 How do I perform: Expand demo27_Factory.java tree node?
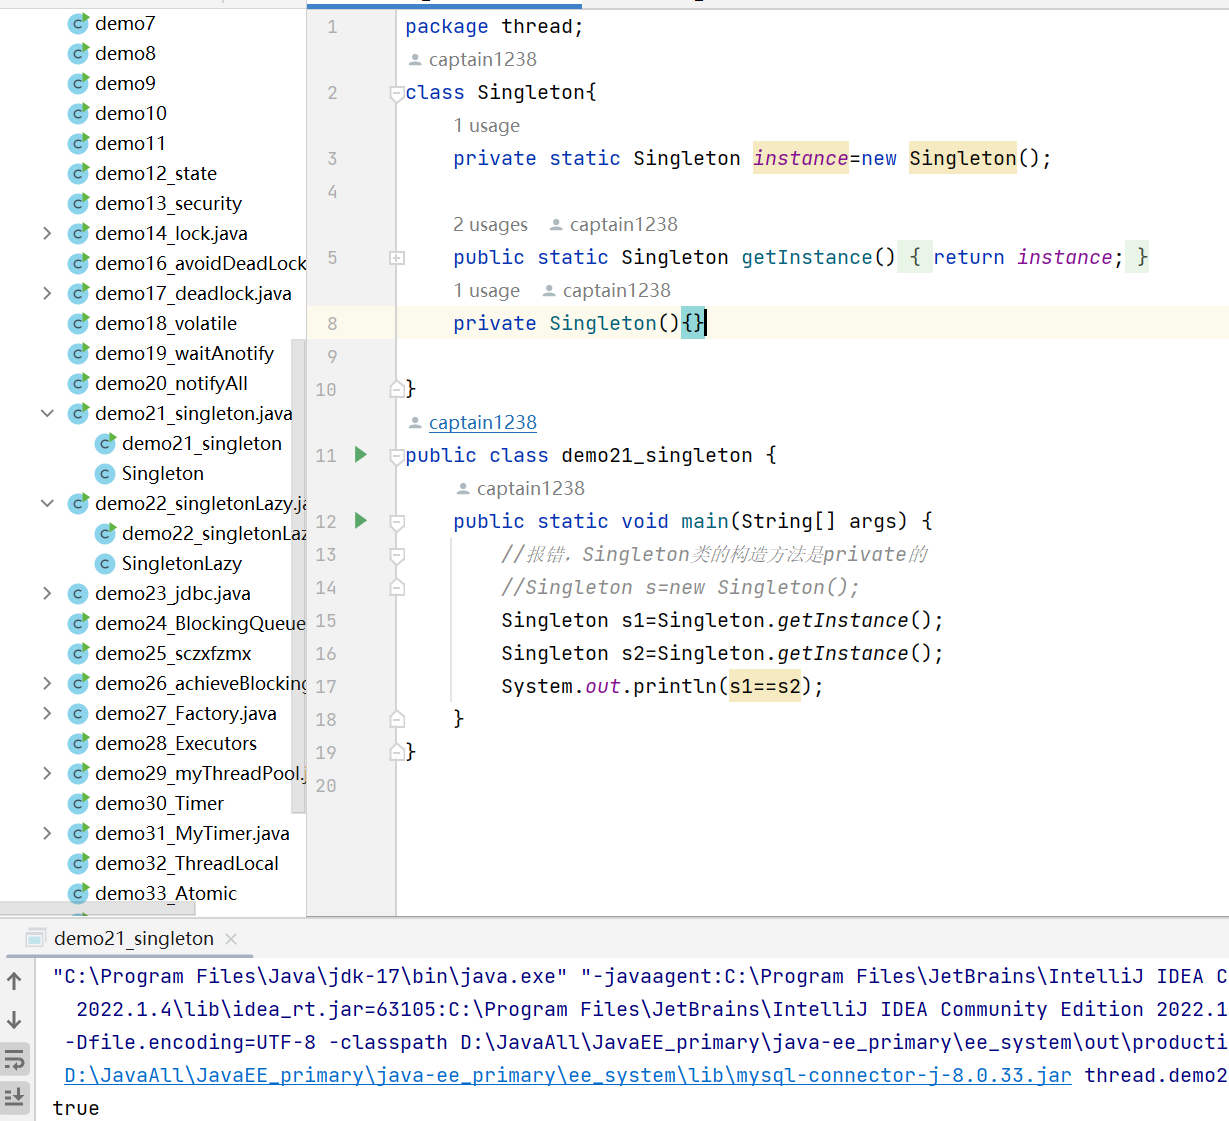pyautogui.click(x=47, y=713)
